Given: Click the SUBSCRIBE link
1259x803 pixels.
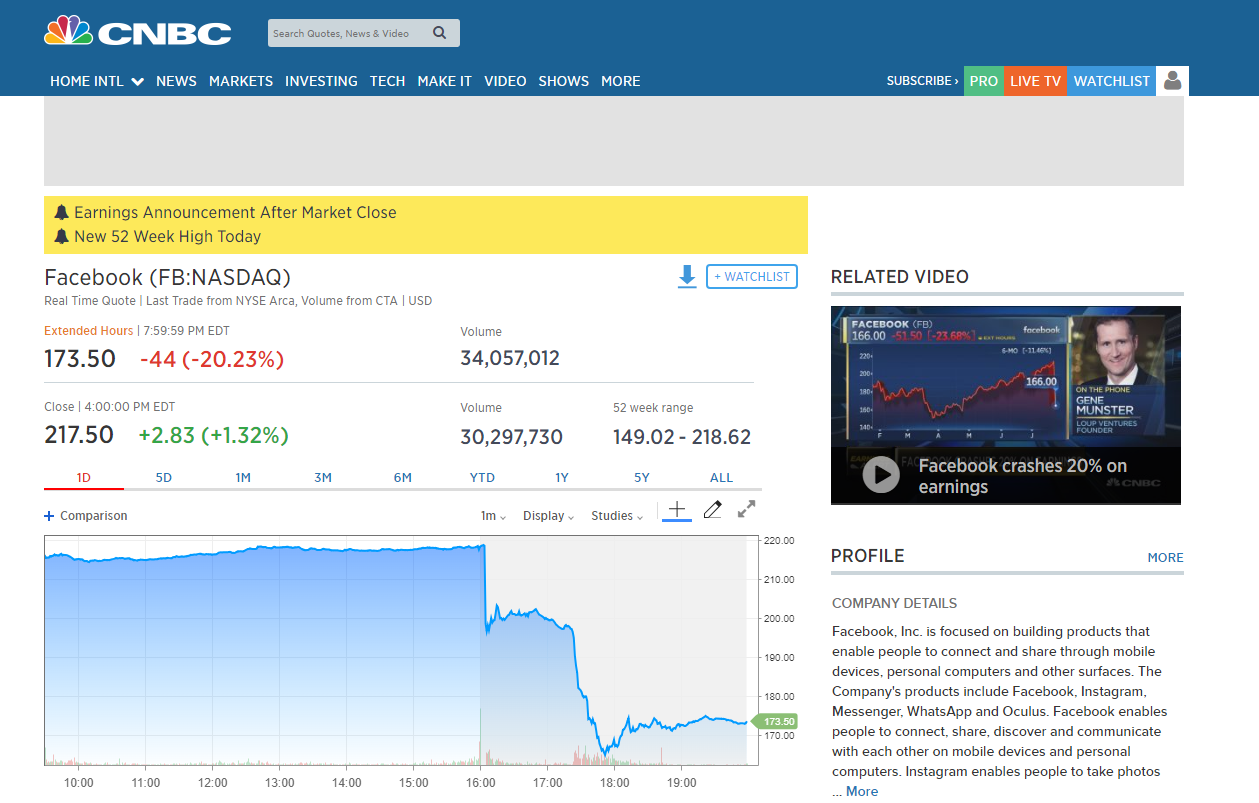Looking at the screenshot, I should (x=922, y=81).
